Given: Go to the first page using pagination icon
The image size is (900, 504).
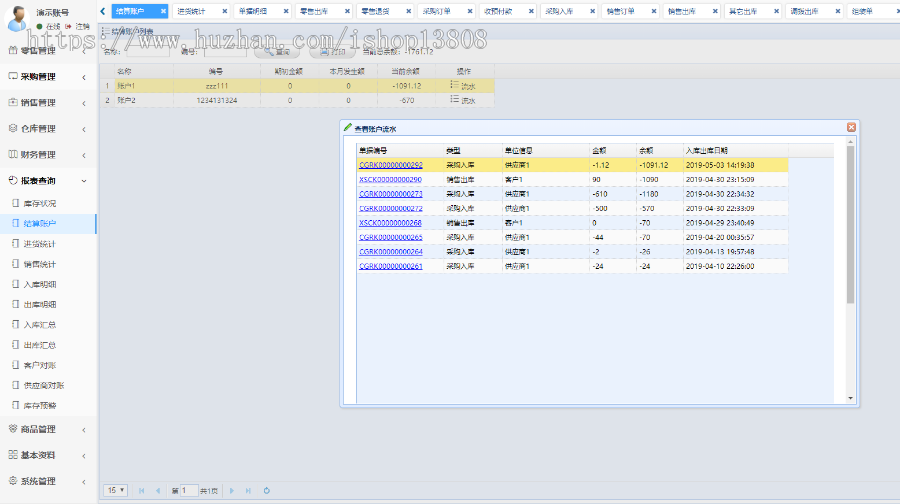Looking at the screenshot, I should coord(141,490).
